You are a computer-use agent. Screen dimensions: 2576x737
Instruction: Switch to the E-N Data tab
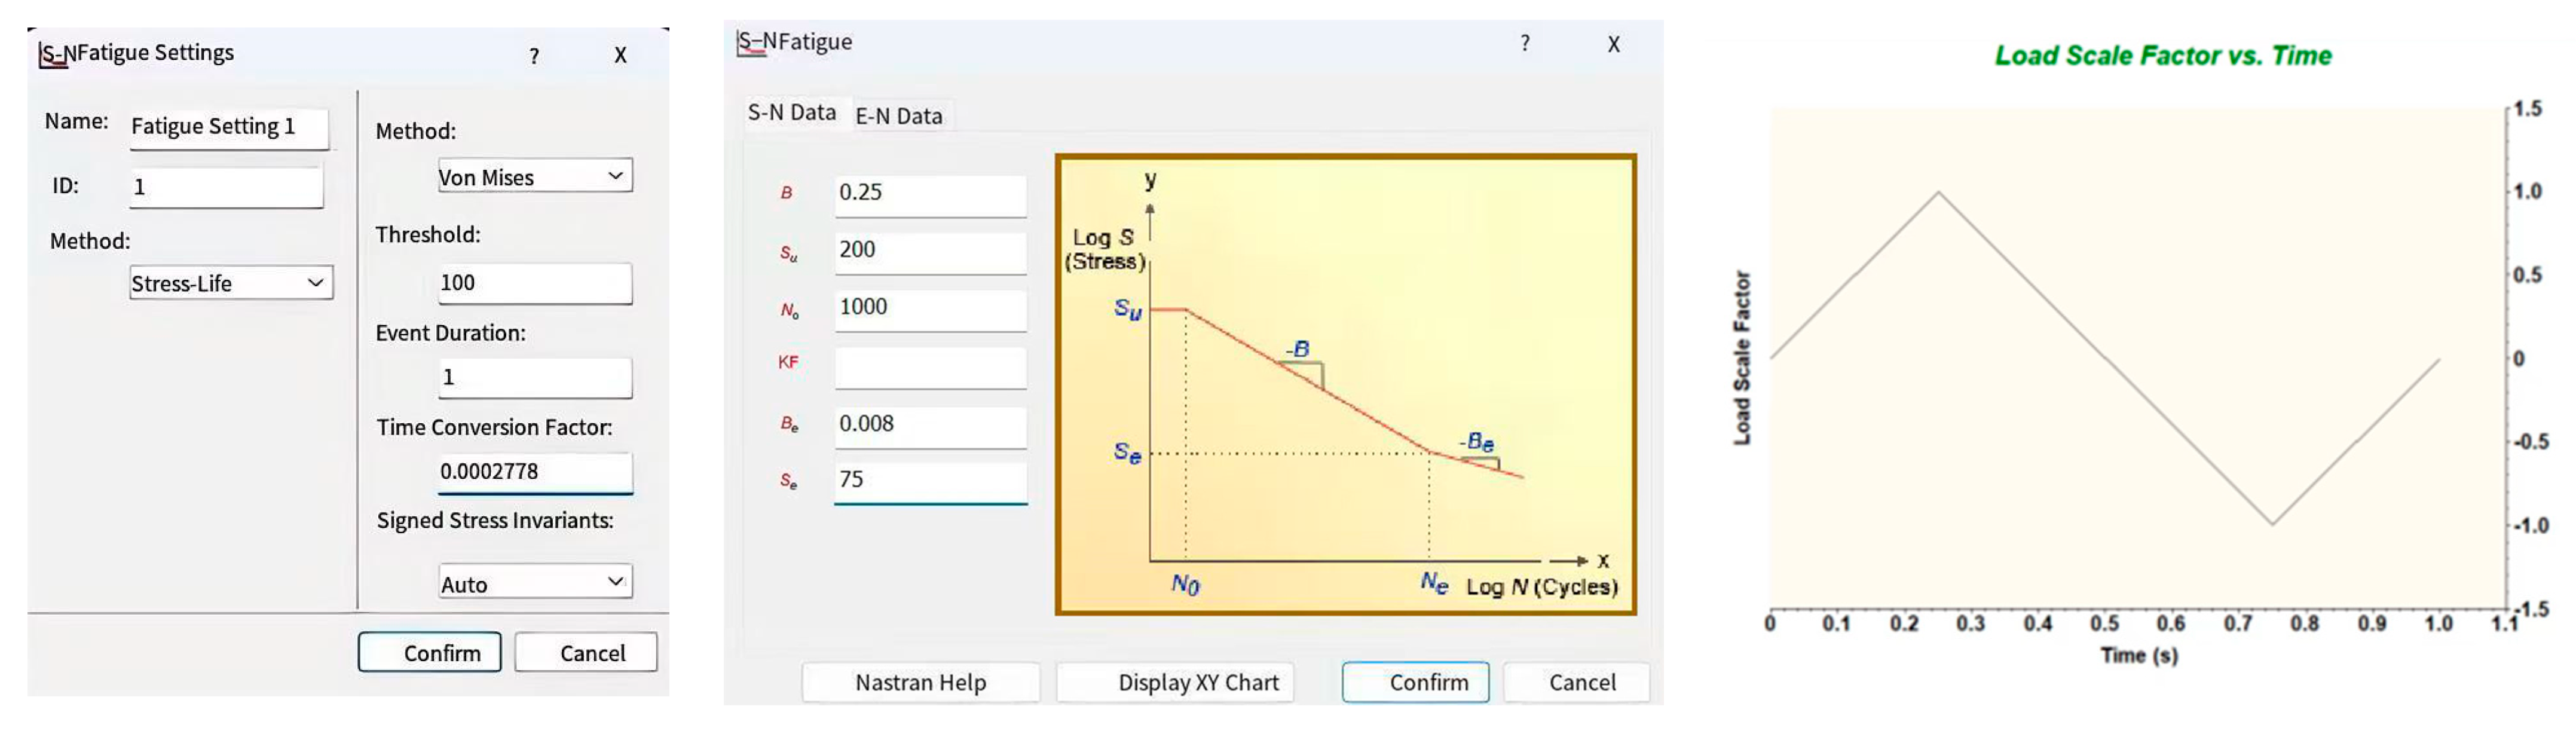(x=898, y=116)
